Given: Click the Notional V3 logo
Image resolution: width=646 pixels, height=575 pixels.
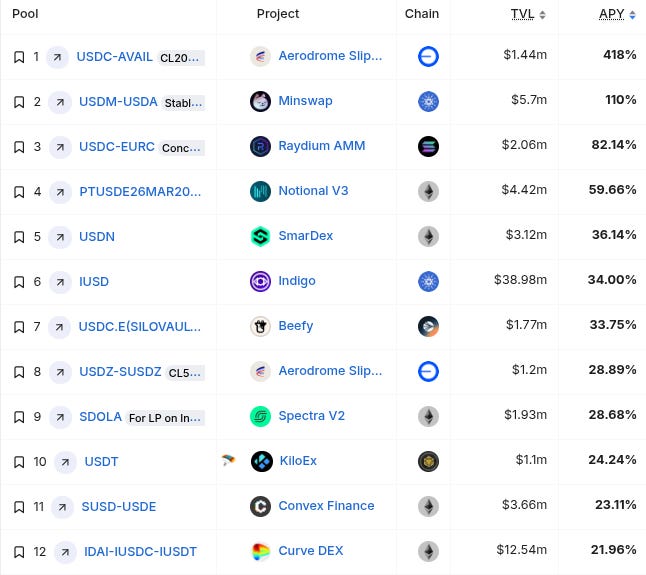Looking at the screenshot, I should (260, 192).
